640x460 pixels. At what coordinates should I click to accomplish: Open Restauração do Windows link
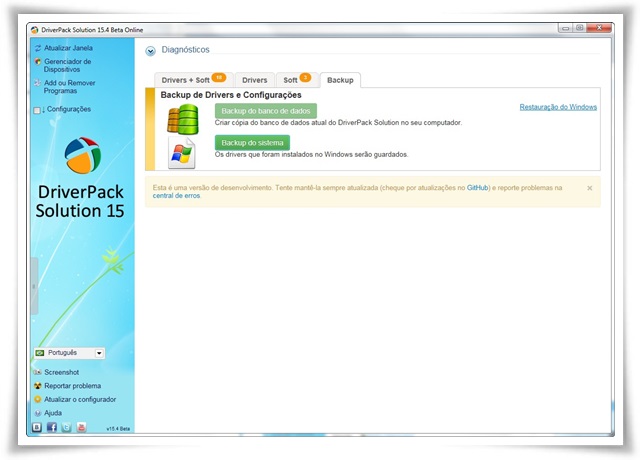click(558, 107)
